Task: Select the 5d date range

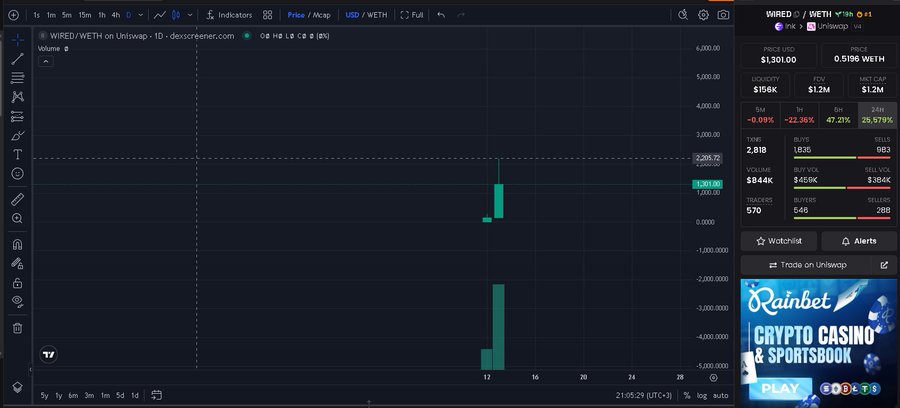Action: click(120, 395)
